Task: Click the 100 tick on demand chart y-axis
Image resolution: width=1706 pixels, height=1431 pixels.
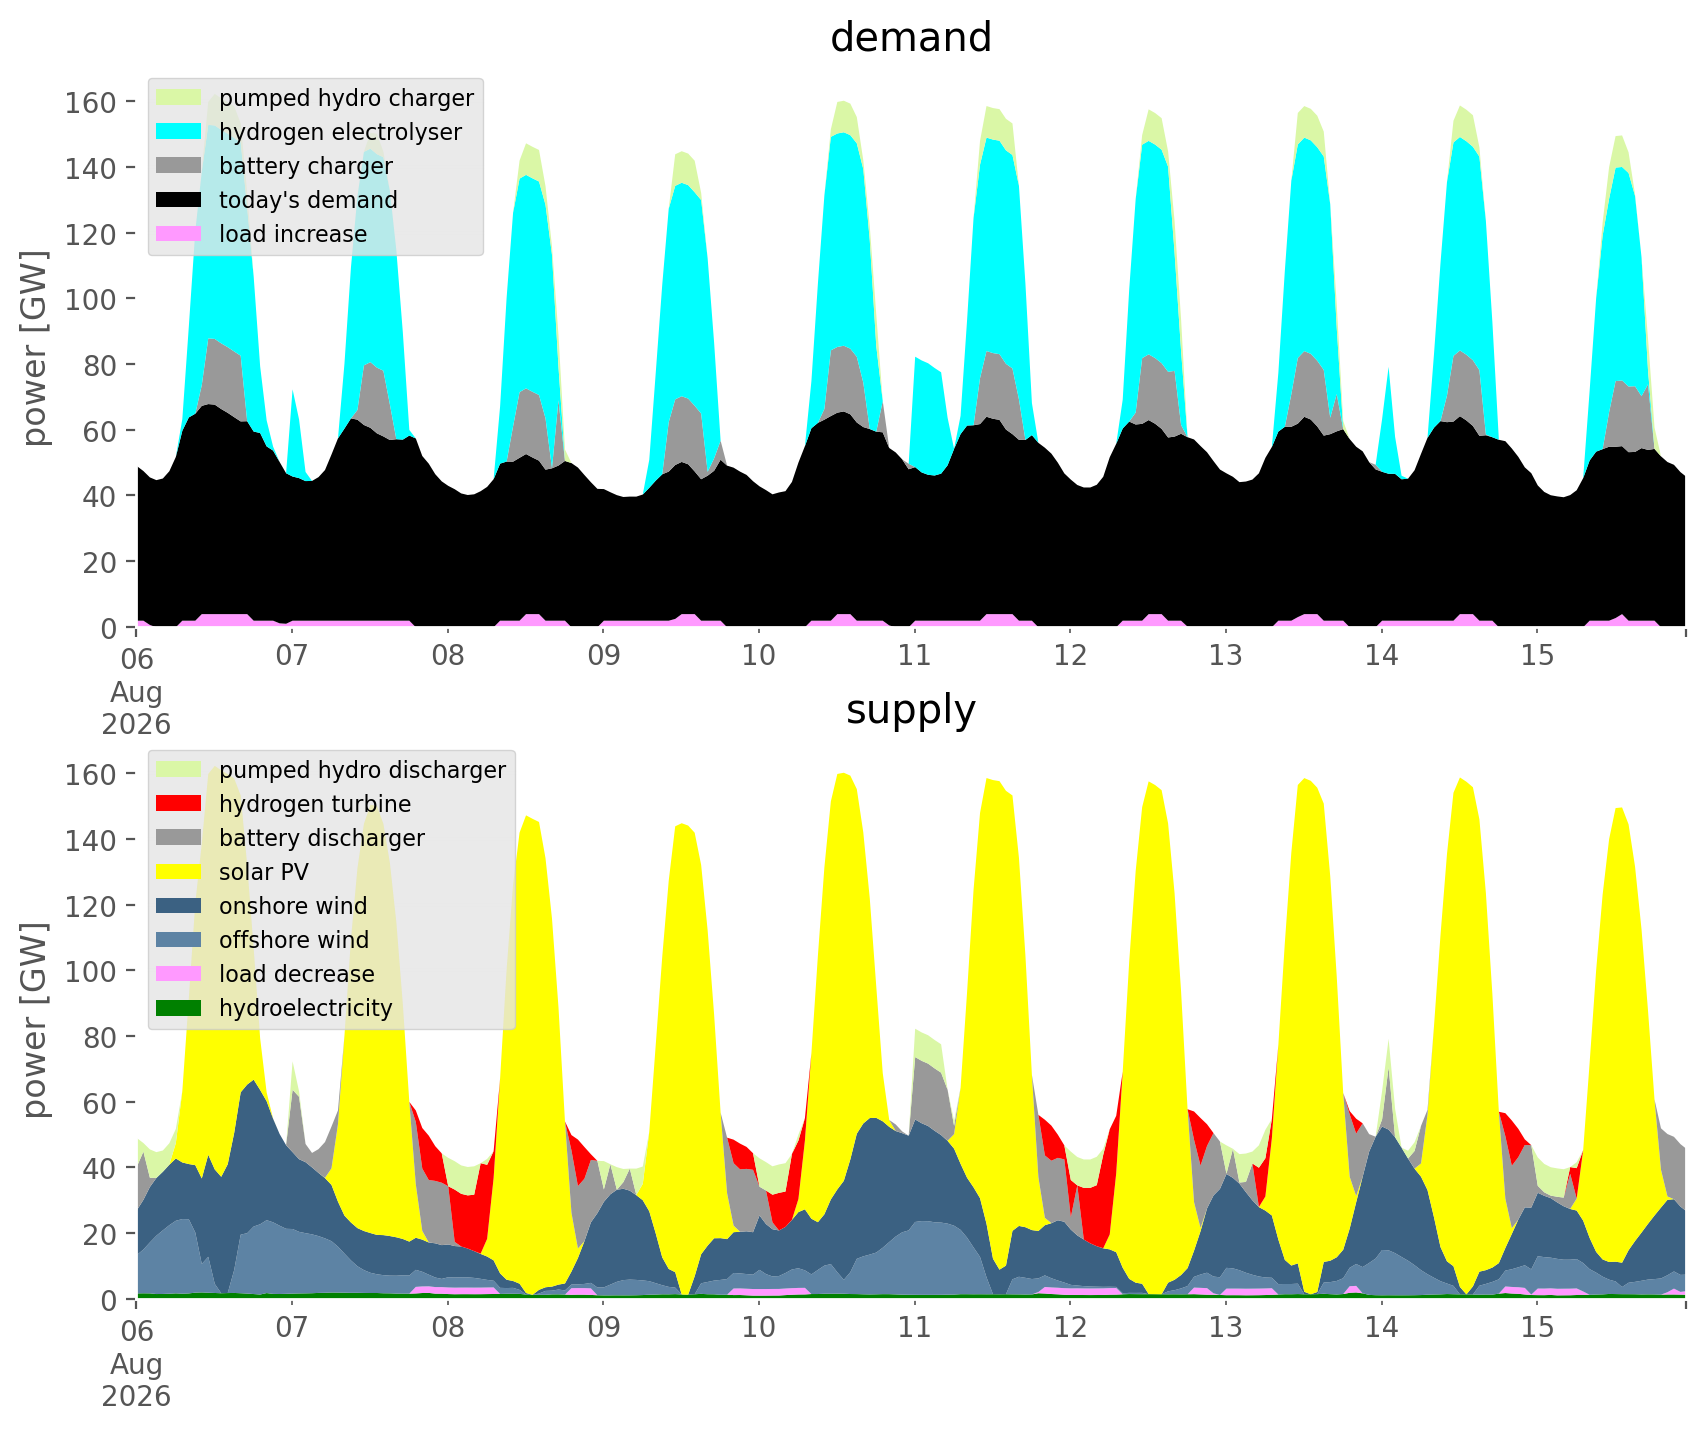Action: 91,299
